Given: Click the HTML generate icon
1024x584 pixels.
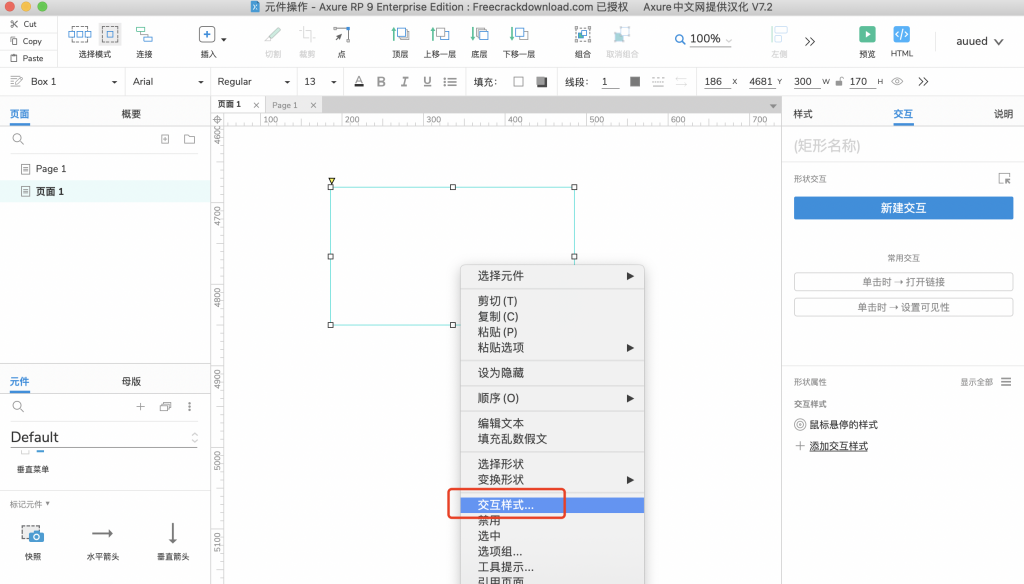Looking at the screenshot, I should click(901, 35).
